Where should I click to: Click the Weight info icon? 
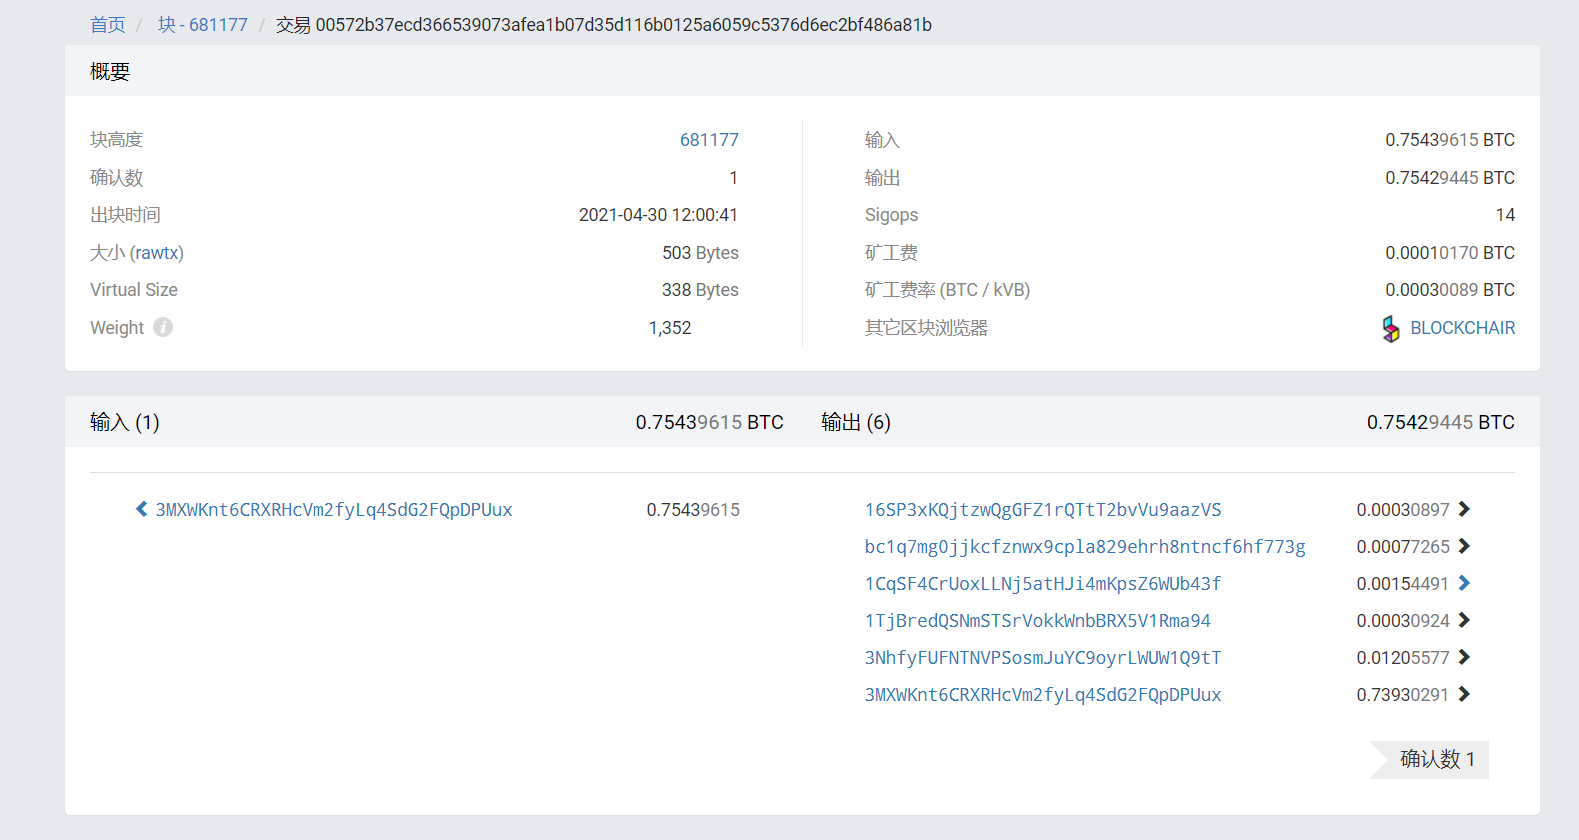pos(163,327)
